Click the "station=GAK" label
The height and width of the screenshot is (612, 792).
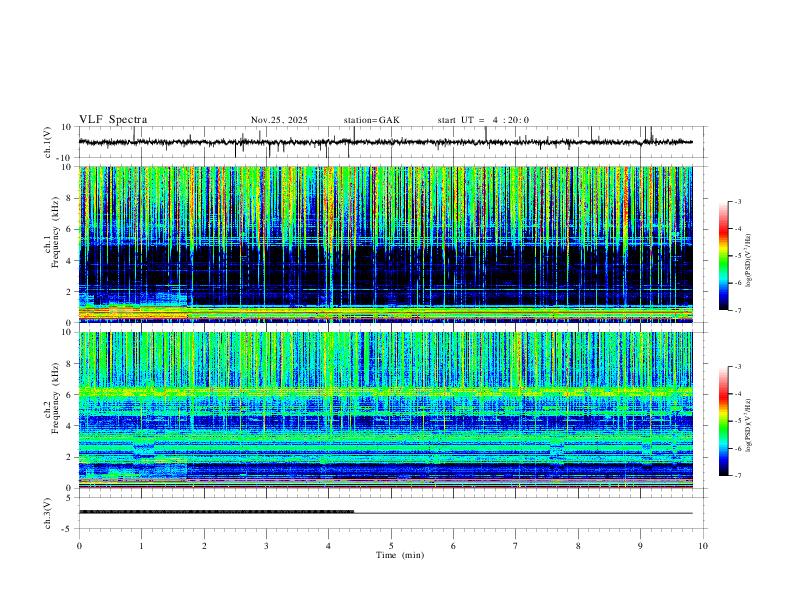[x=371, y=120]
